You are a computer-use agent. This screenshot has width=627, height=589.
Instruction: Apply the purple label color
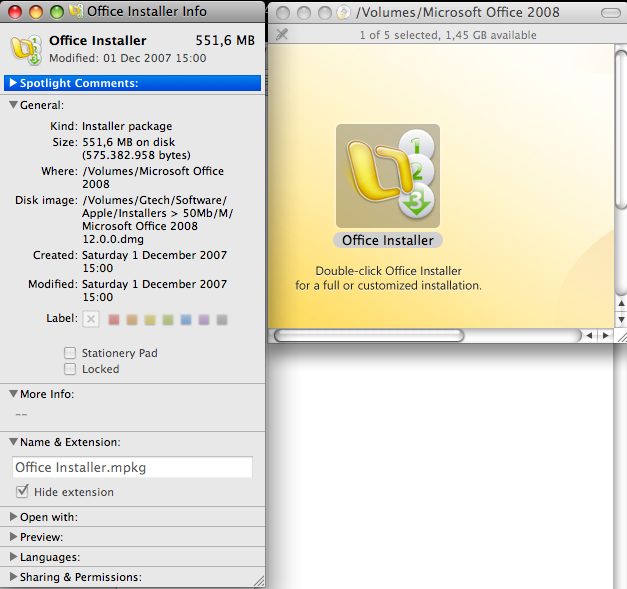click(x=204, y=319)
